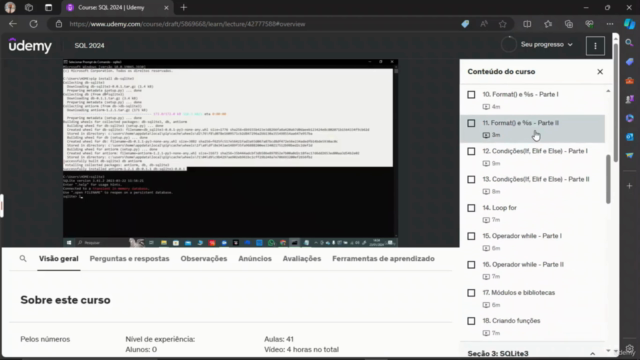Open the tab actions icon in the title bar
Viewport: 640px width, 360px height.
tap(48, 7)
